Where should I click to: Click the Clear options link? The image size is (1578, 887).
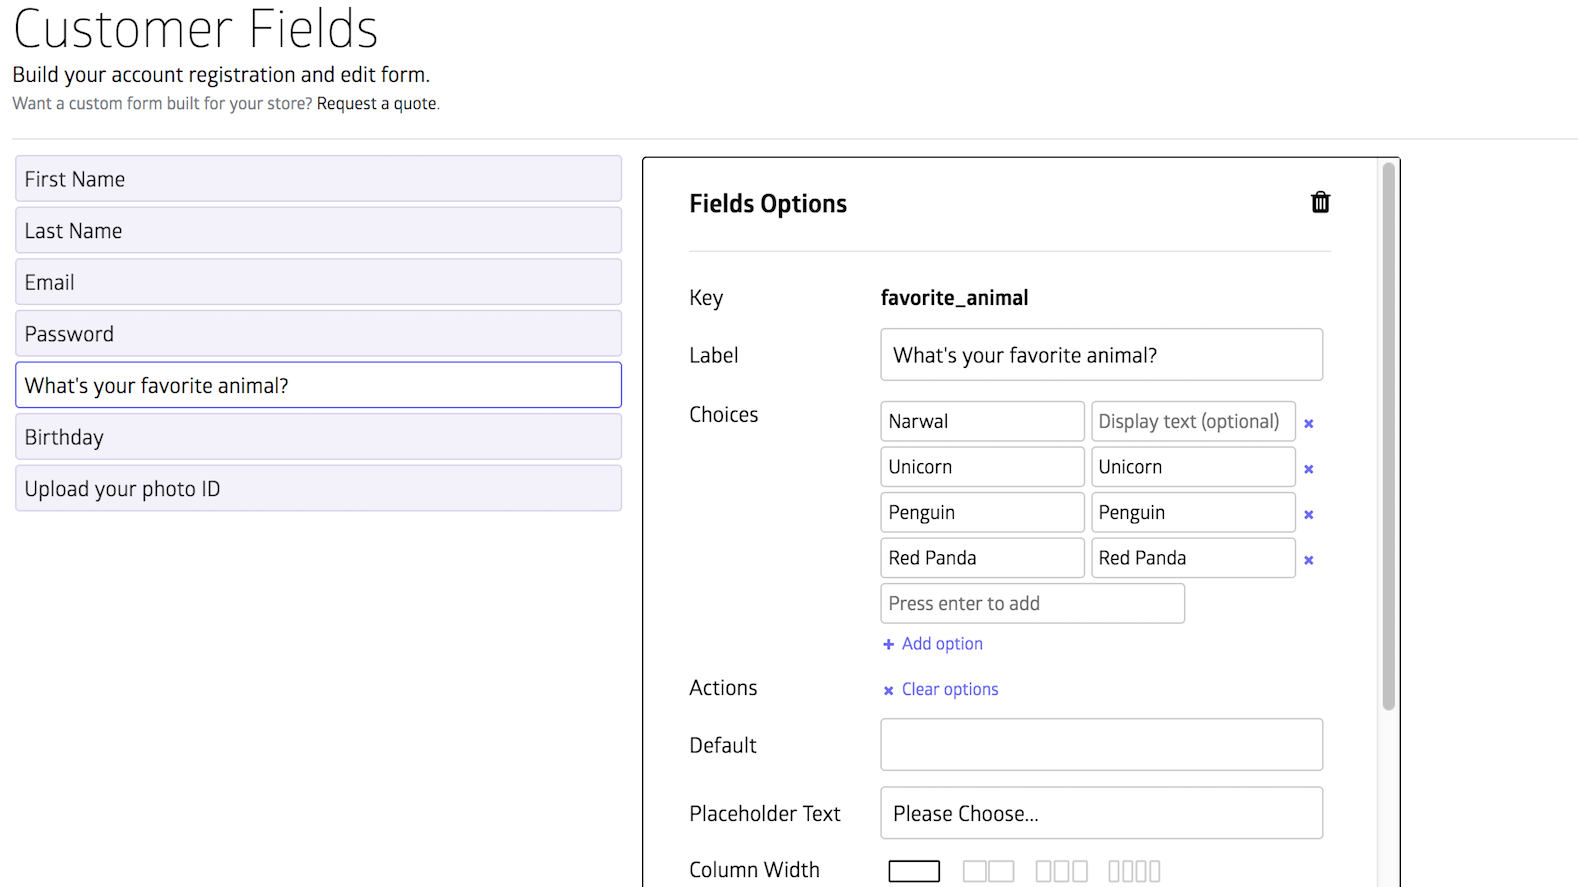[x=949, y=689]
